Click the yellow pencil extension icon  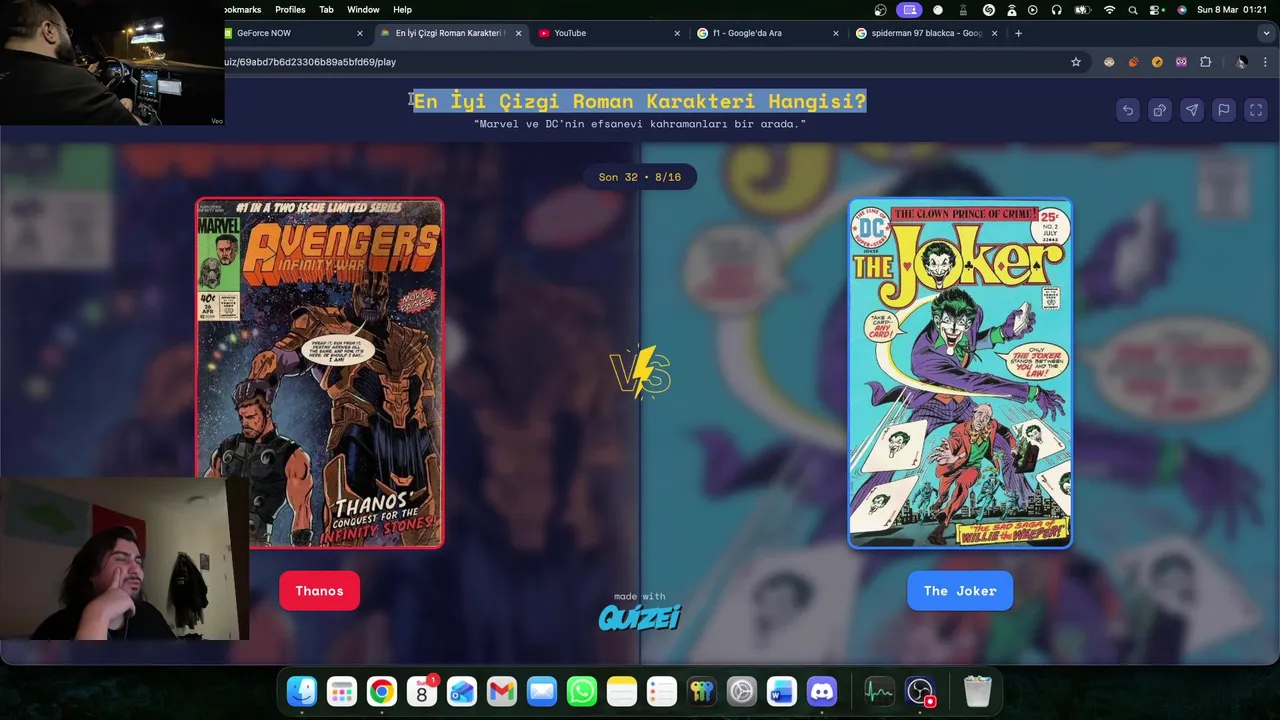pyautogui.click(x=1157, y=62)
